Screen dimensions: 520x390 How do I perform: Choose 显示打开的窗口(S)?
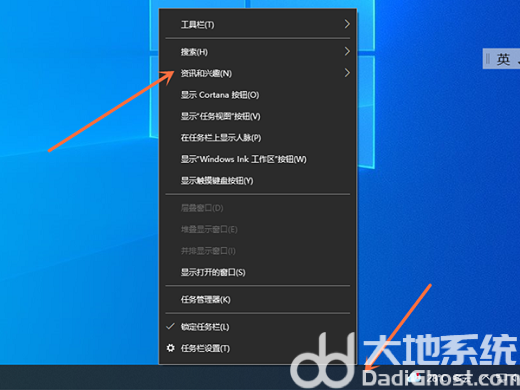tap(257, 272)
